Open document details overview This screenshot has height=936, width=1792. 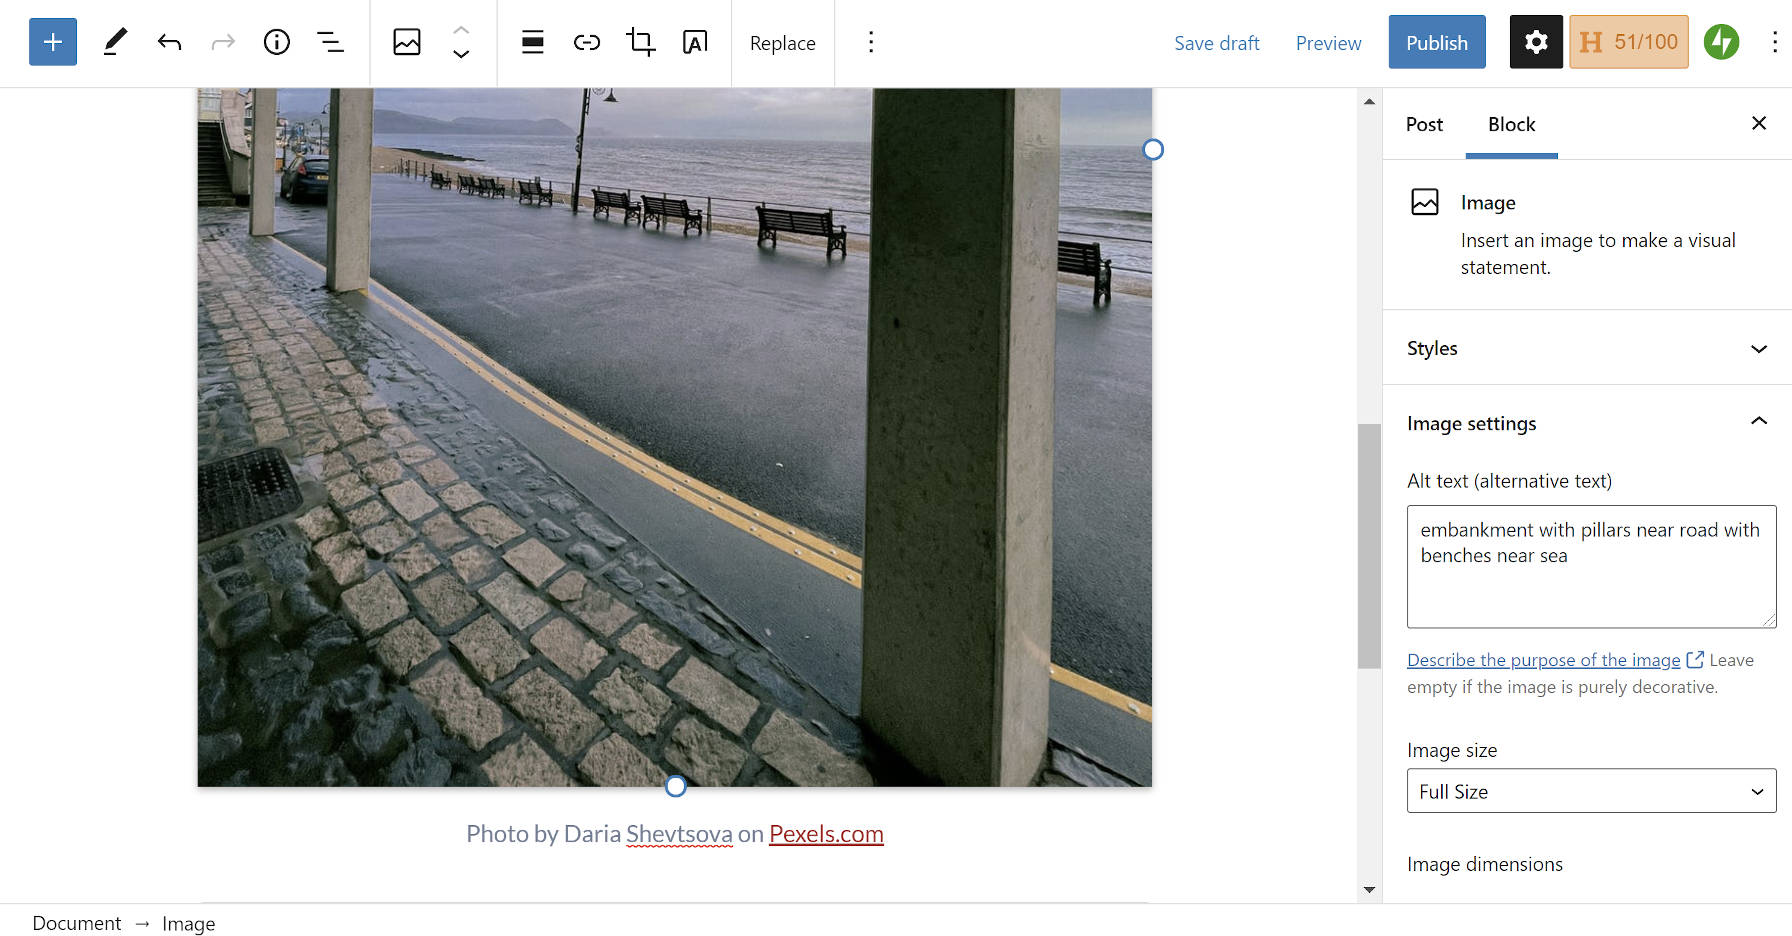coord(276,42)
